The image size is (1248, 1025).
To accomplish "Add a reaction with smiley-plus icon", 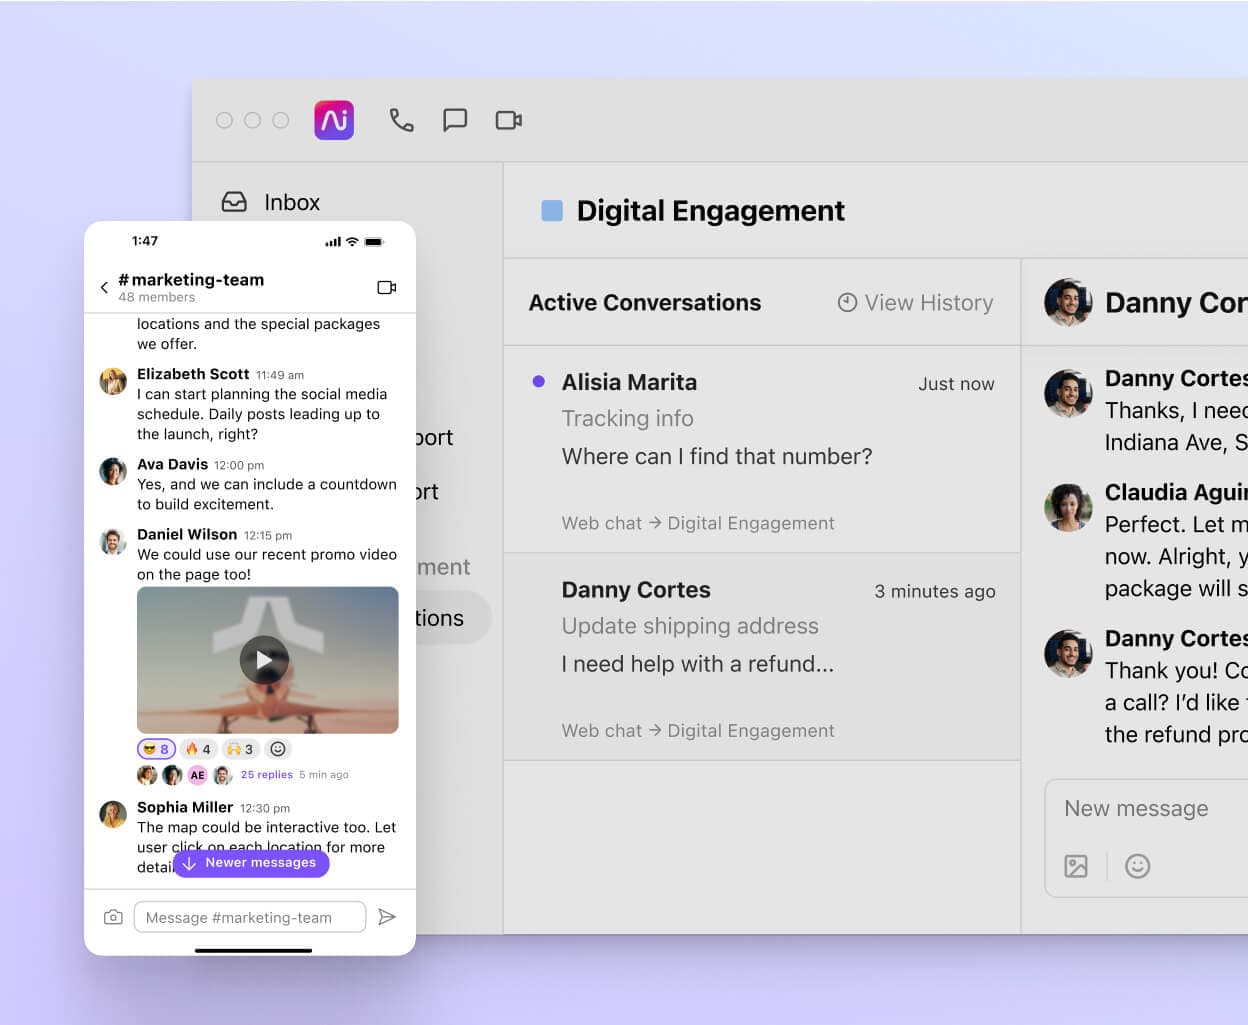I will coord(278,749).
